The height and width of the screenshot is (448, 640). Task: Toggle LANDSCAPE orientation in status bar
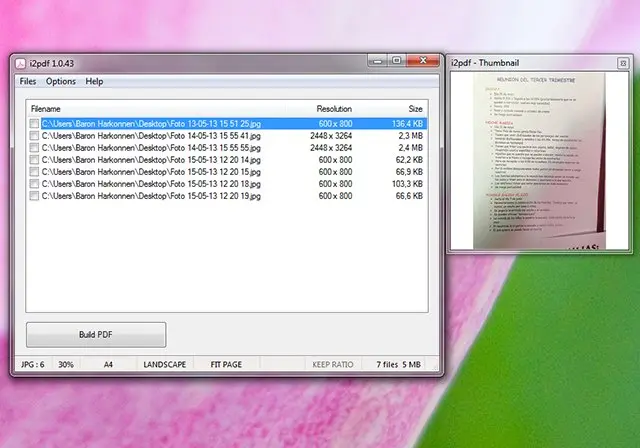click(x=164, y=365)
